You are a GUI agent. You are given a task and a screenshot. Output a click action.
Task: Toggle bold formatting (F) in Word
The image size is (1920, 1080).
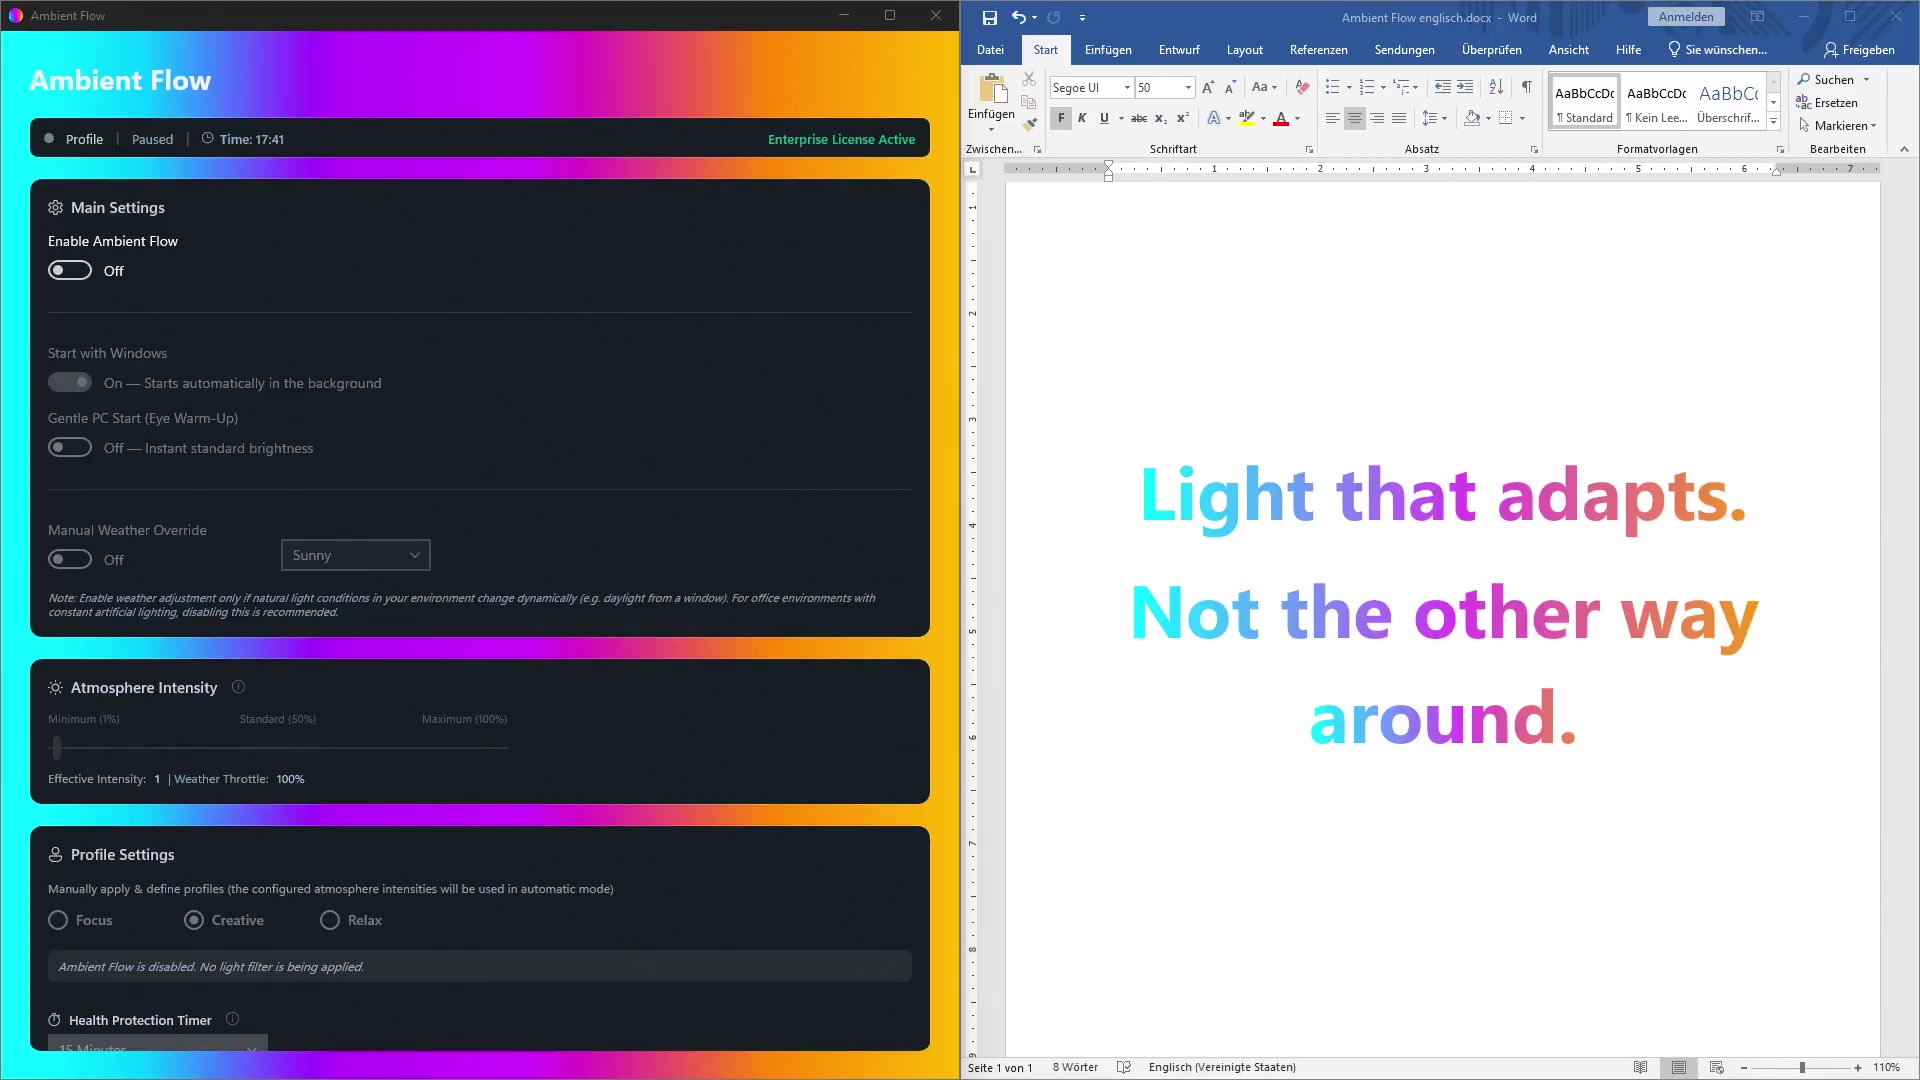point(1061,118)
